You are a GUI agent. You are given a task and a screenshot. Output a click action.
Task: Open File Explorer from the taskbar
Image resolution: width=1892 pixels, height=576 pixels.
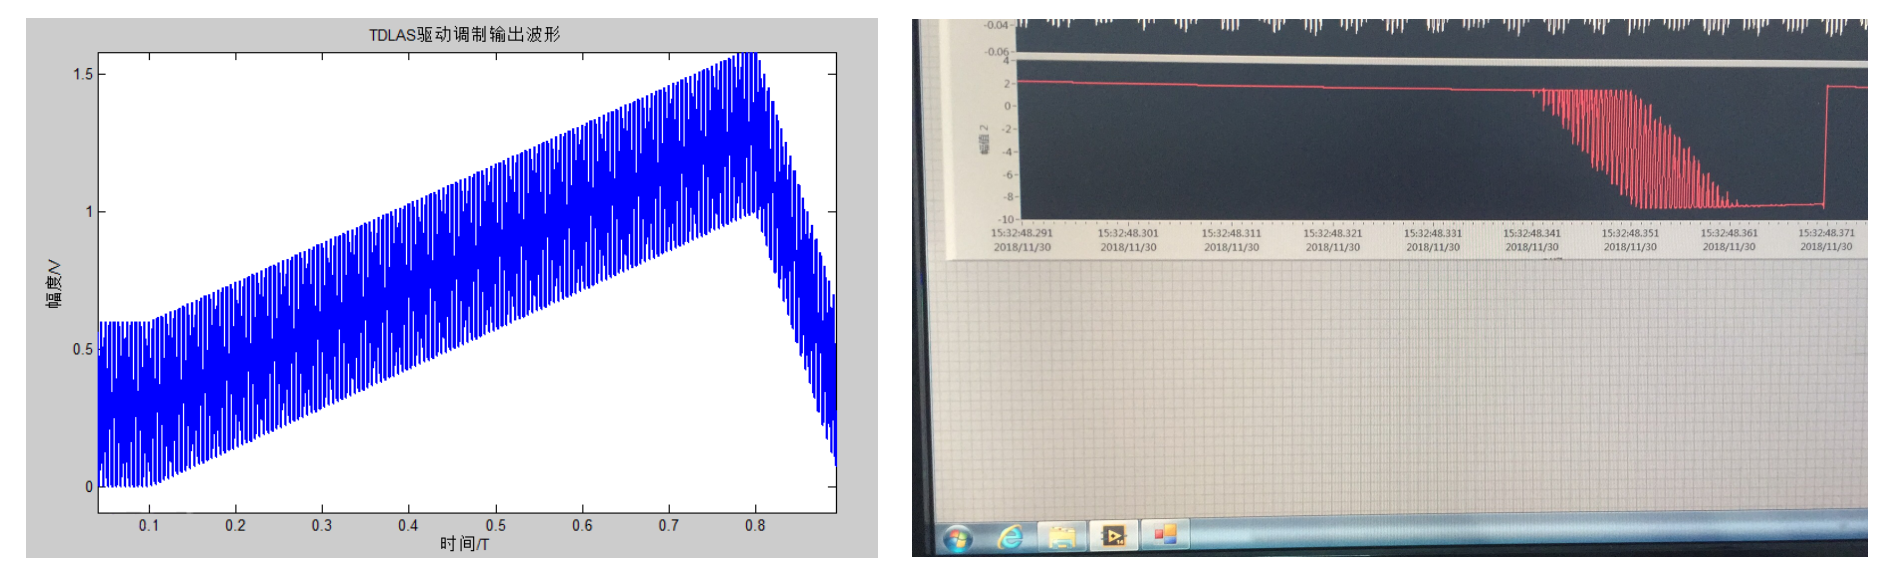[1061, 538]
